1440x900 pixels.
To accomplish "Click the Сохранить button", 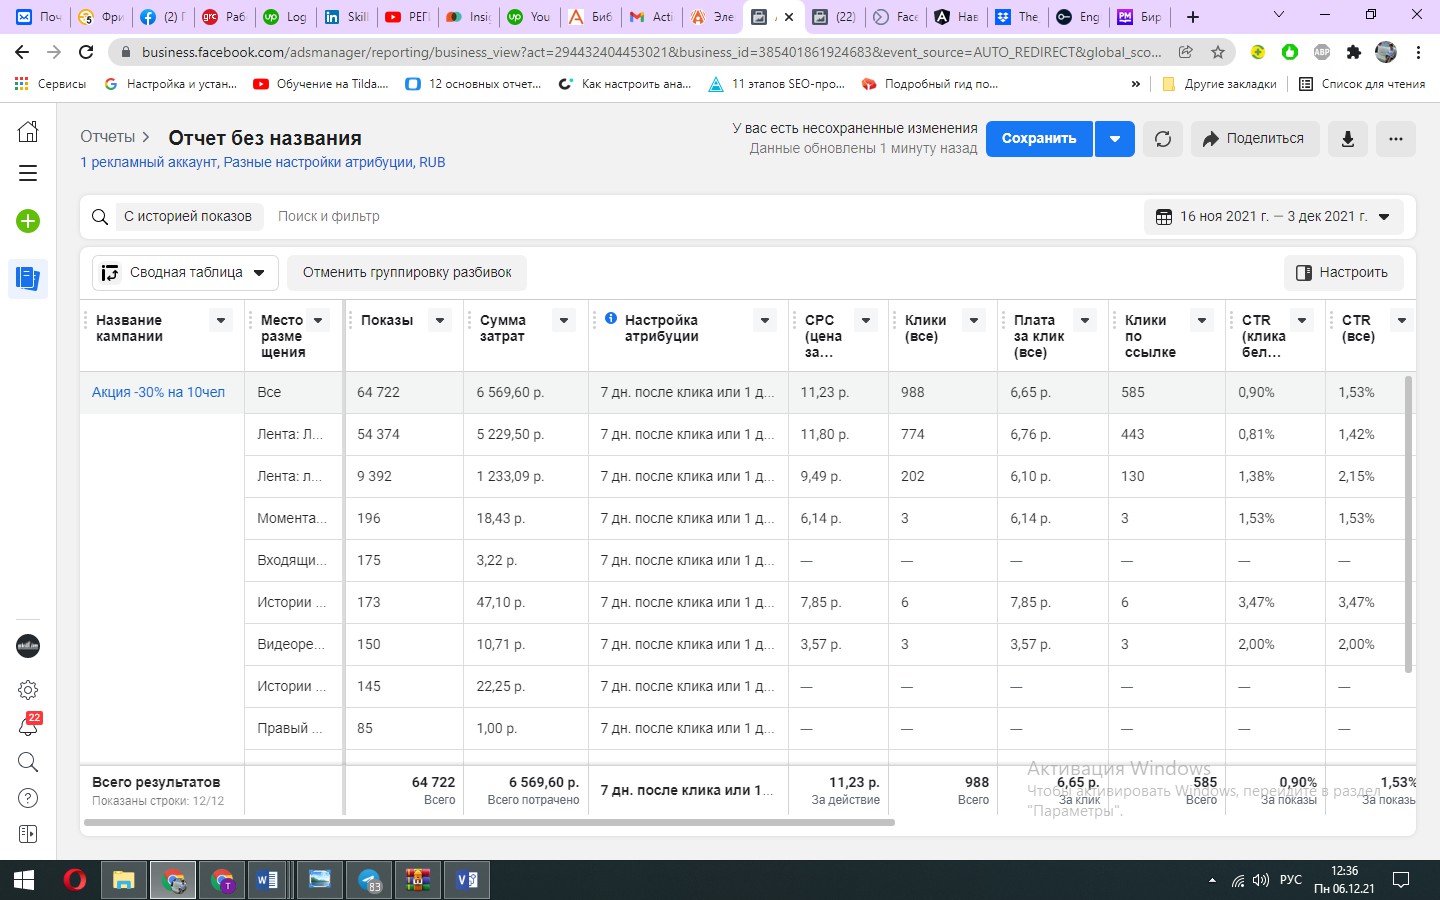I will (x=1039, y=139).
